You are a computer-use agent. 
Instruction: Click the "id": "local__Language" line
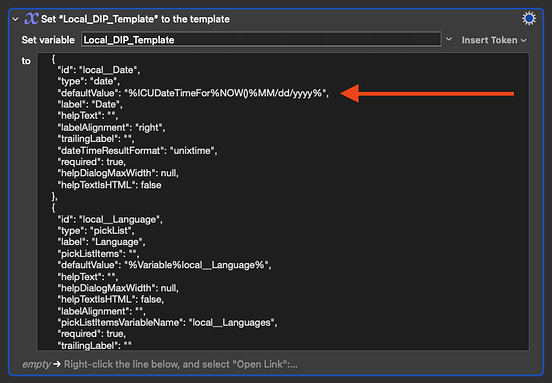pos(110,220)
